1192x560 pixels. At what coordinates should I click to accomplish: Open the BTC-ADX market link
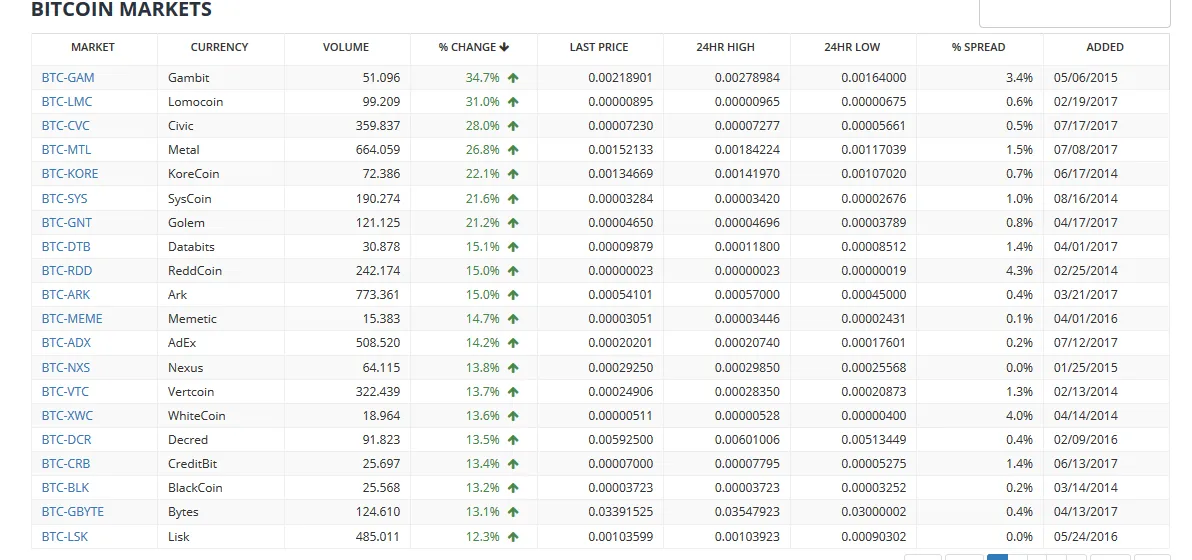click(x=66, y=343)
